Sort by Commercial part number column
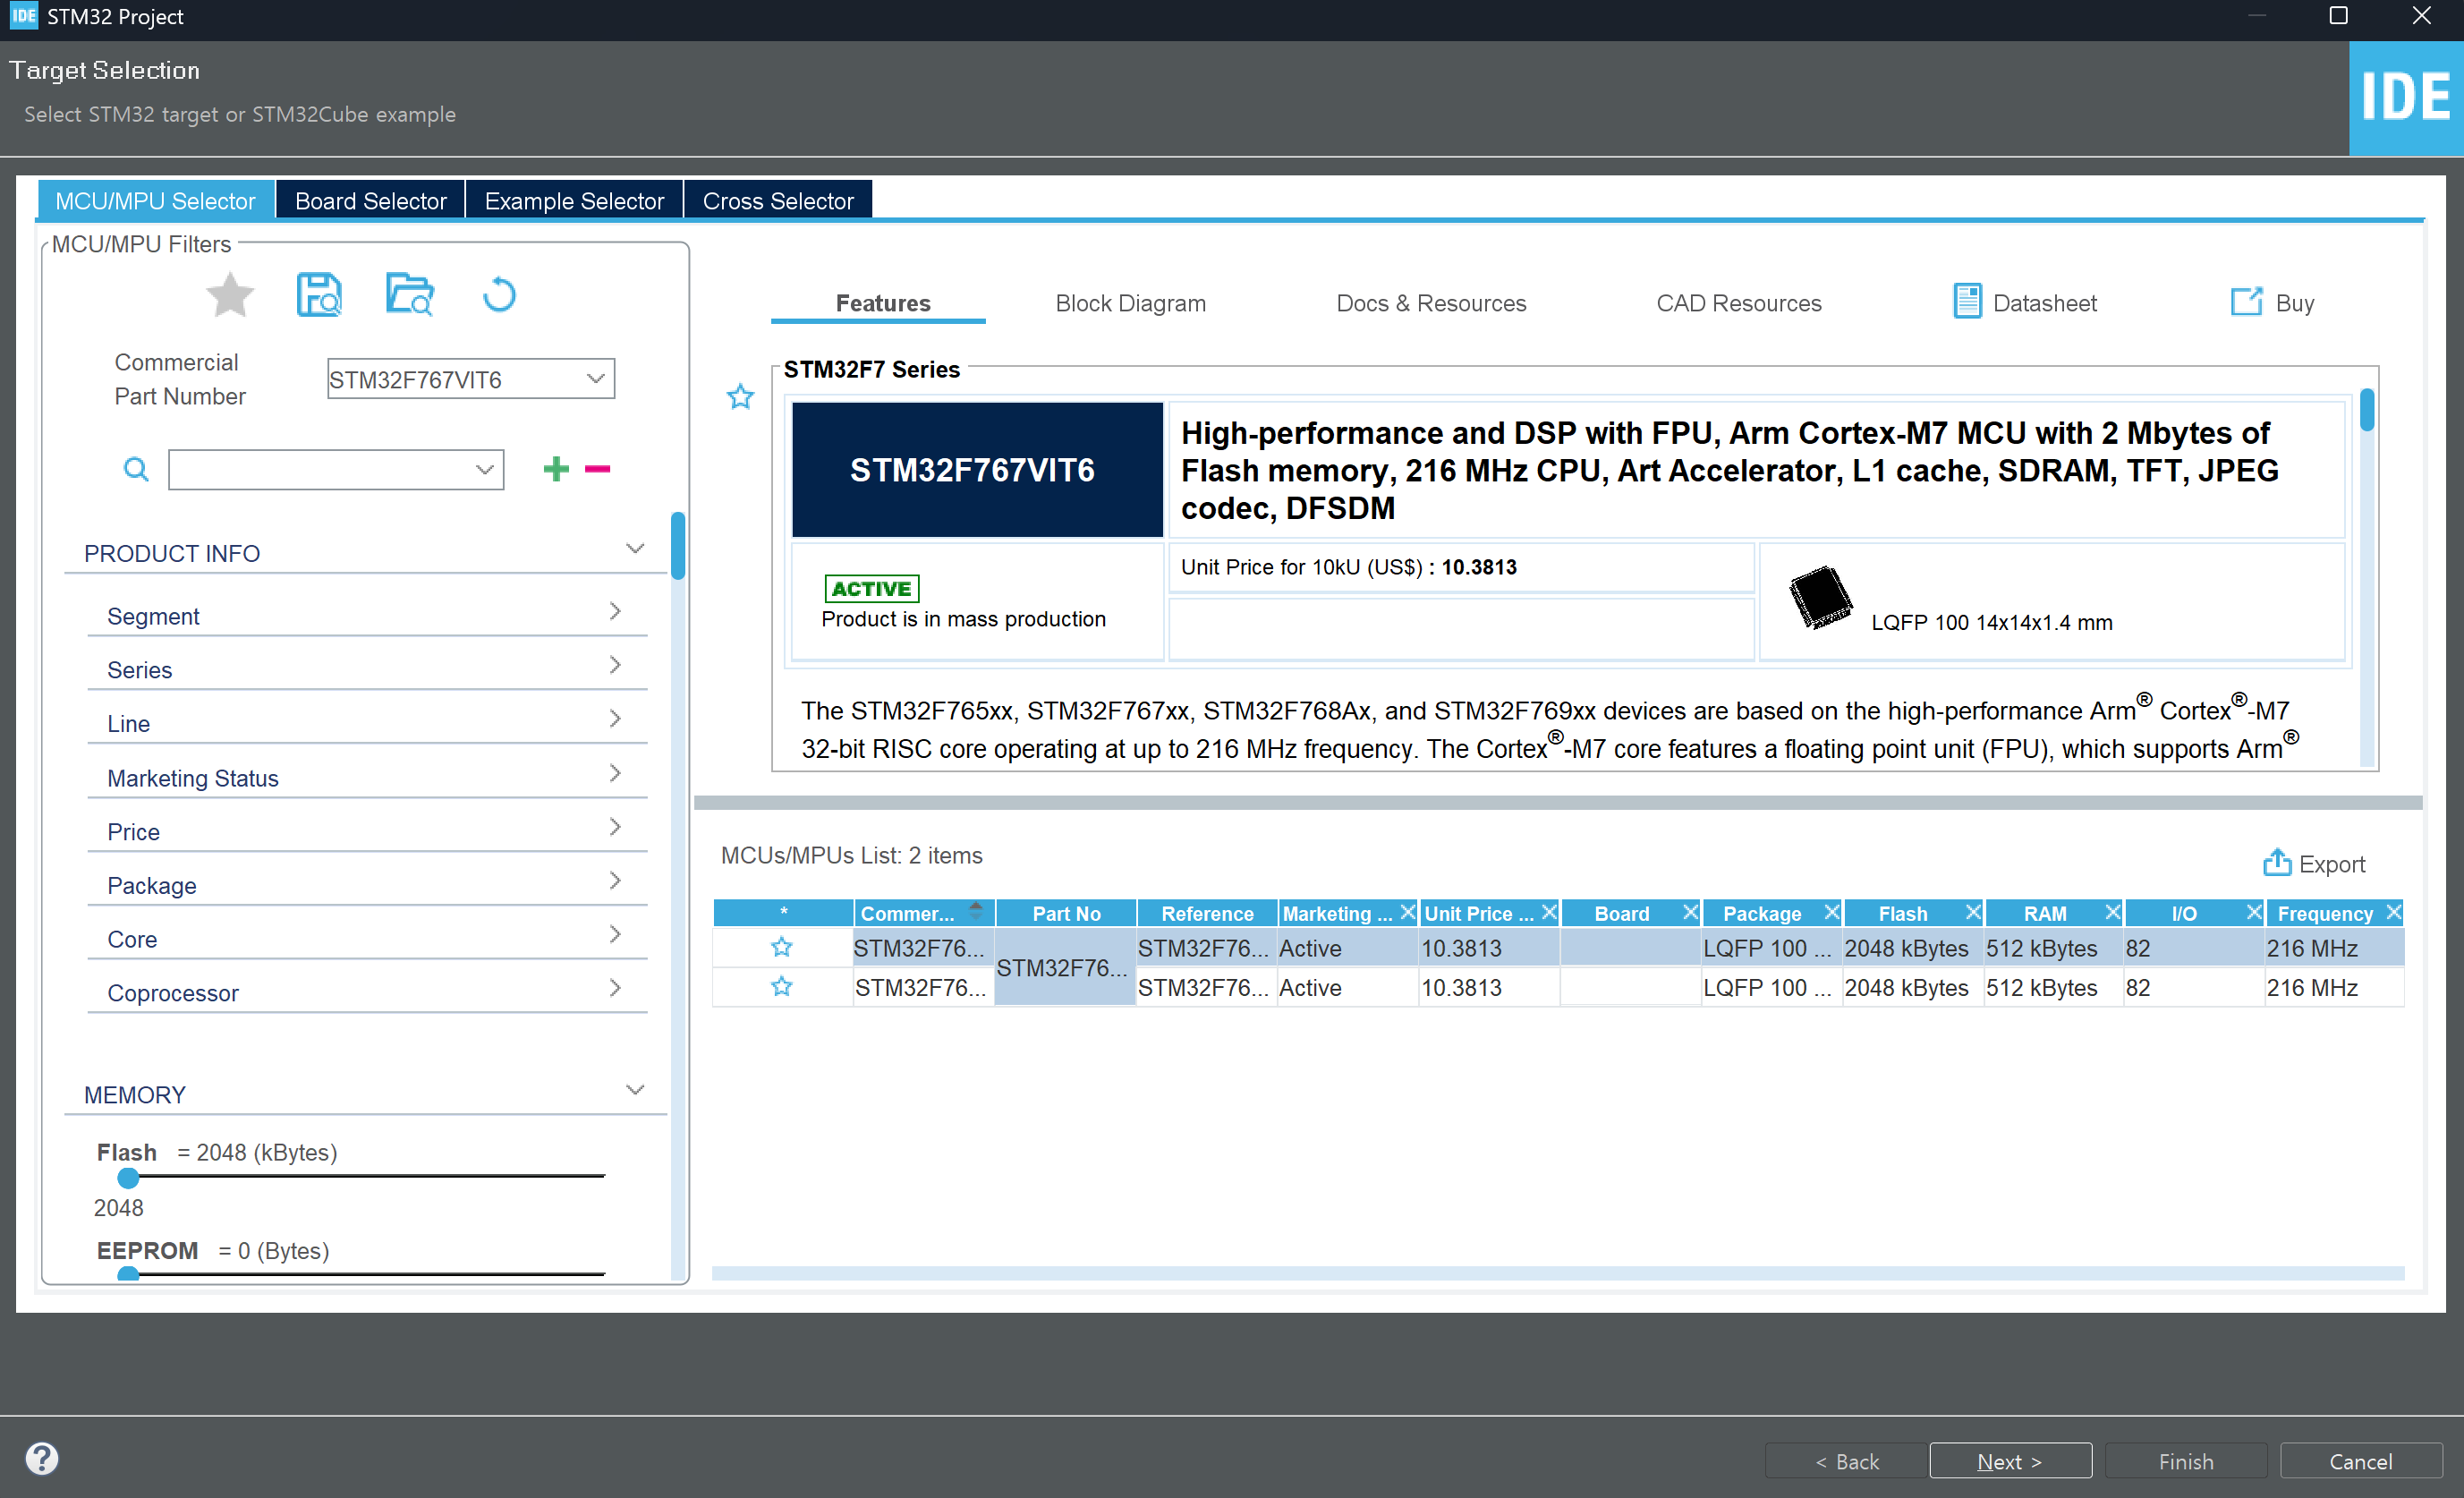This screenshot has height=1498, width=2464. pyautogui.click(x=924, y=913)
